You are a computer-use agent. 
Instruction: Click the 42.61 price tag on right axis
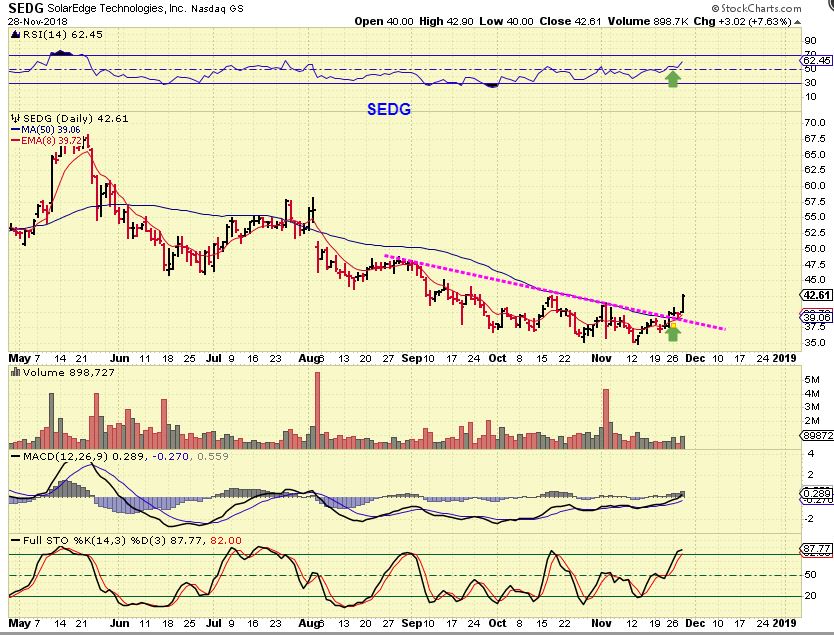tap(816, 295)
